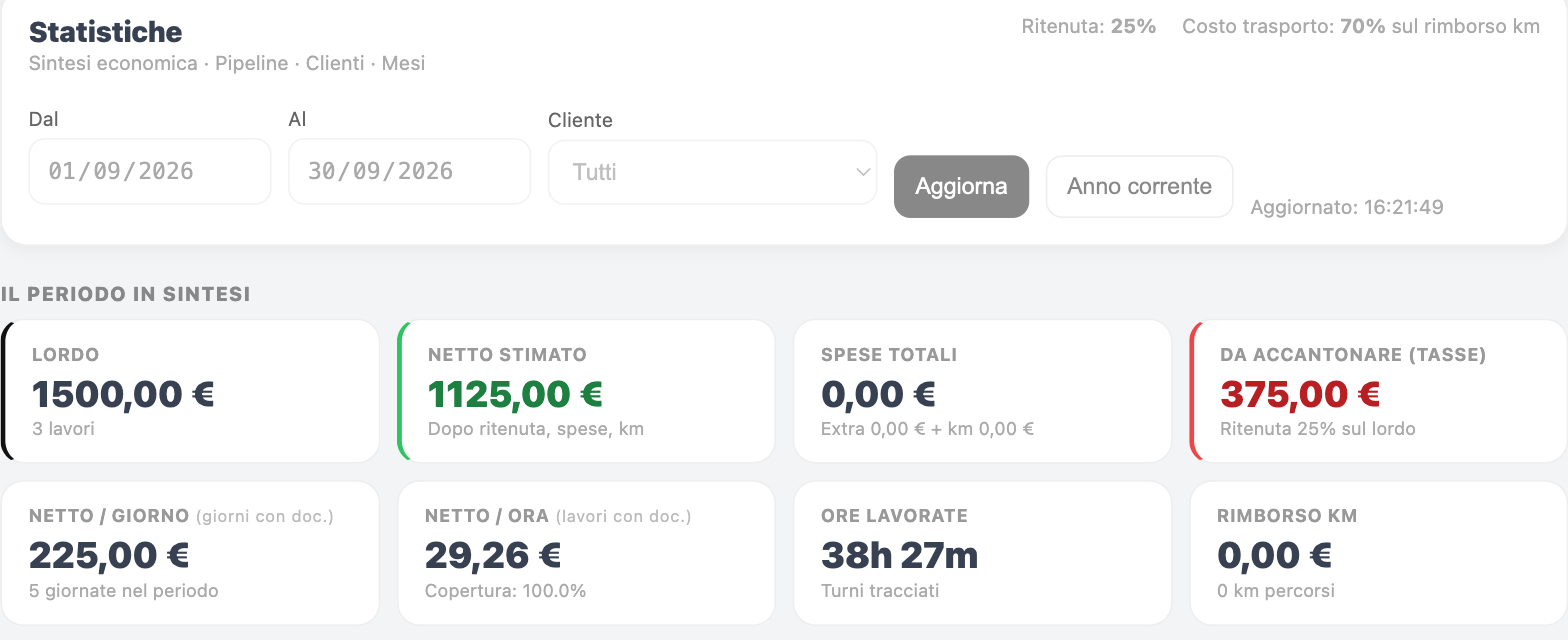Click the Netto / ora 29,26 € card
Screen dimensions: 1568x640
pos(586,553)
